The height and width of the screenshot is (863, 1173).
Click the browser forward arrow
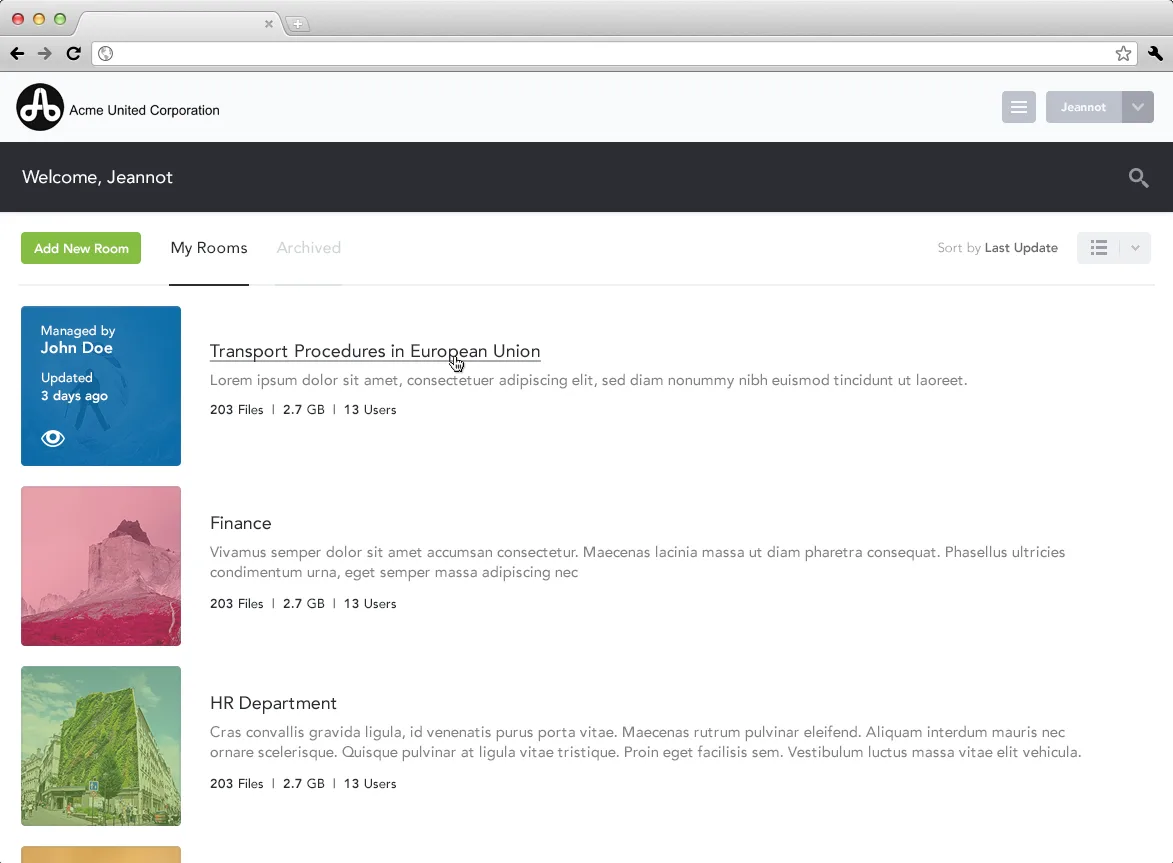(x=45, y=53)
